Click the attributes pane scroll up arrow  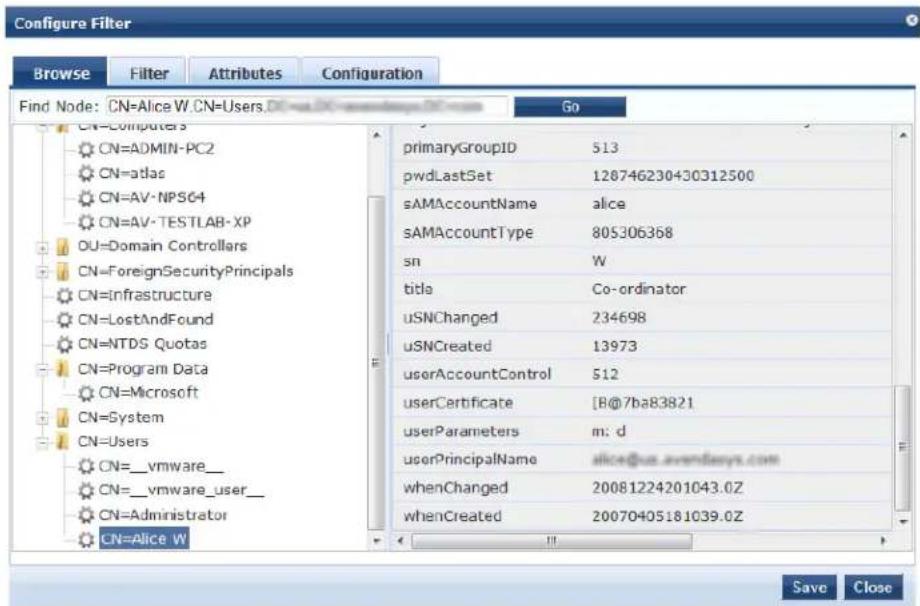pyautogui.click(x=904, y=136)
